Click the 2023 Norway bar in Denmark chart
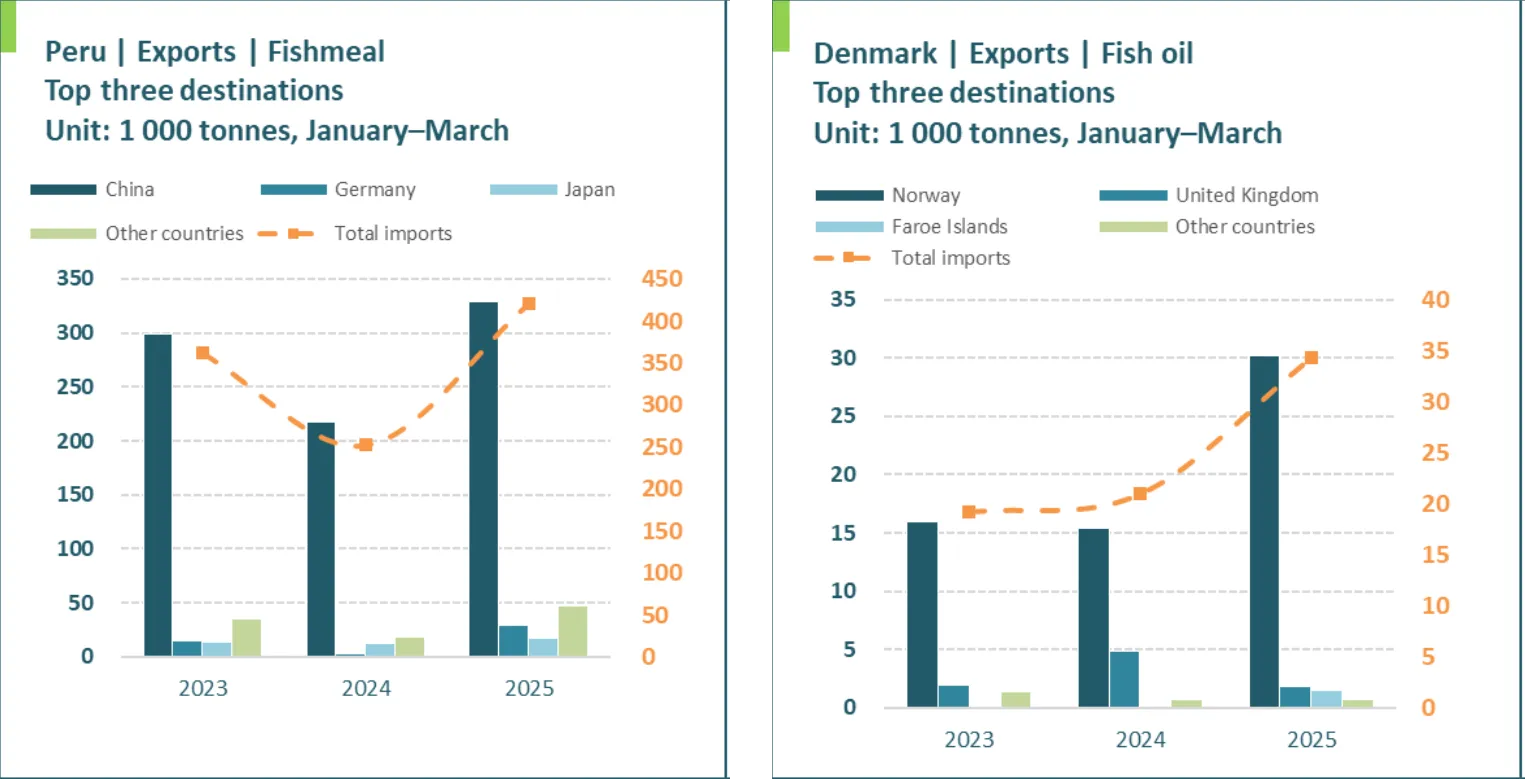This screenshot has width=1525, height=779. (x=922, y=614)
